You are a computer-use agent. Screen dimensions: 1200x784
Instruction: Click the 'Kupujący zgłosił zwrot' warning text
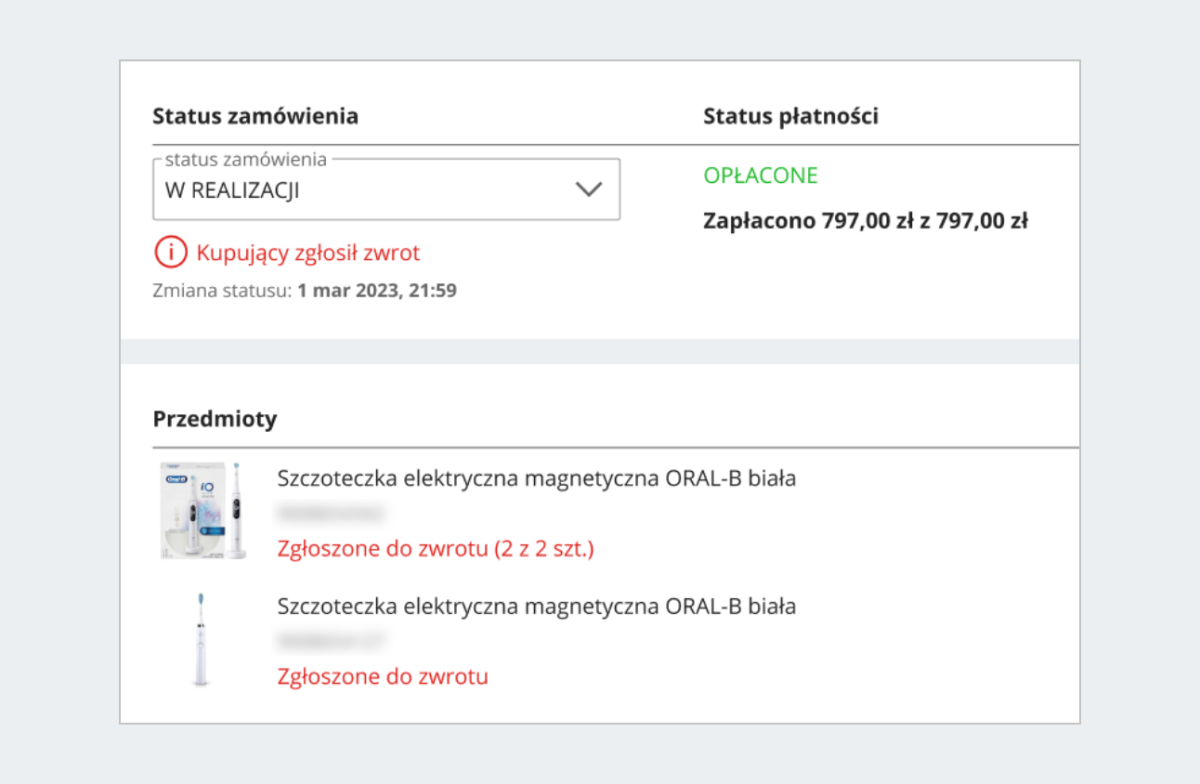[308, 253]
